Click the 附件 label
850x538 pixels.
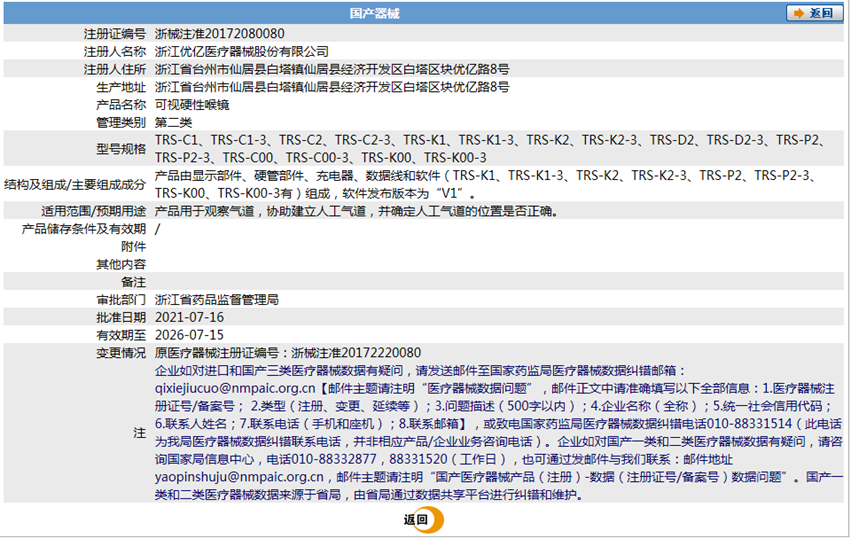click(x=133, y=247)
